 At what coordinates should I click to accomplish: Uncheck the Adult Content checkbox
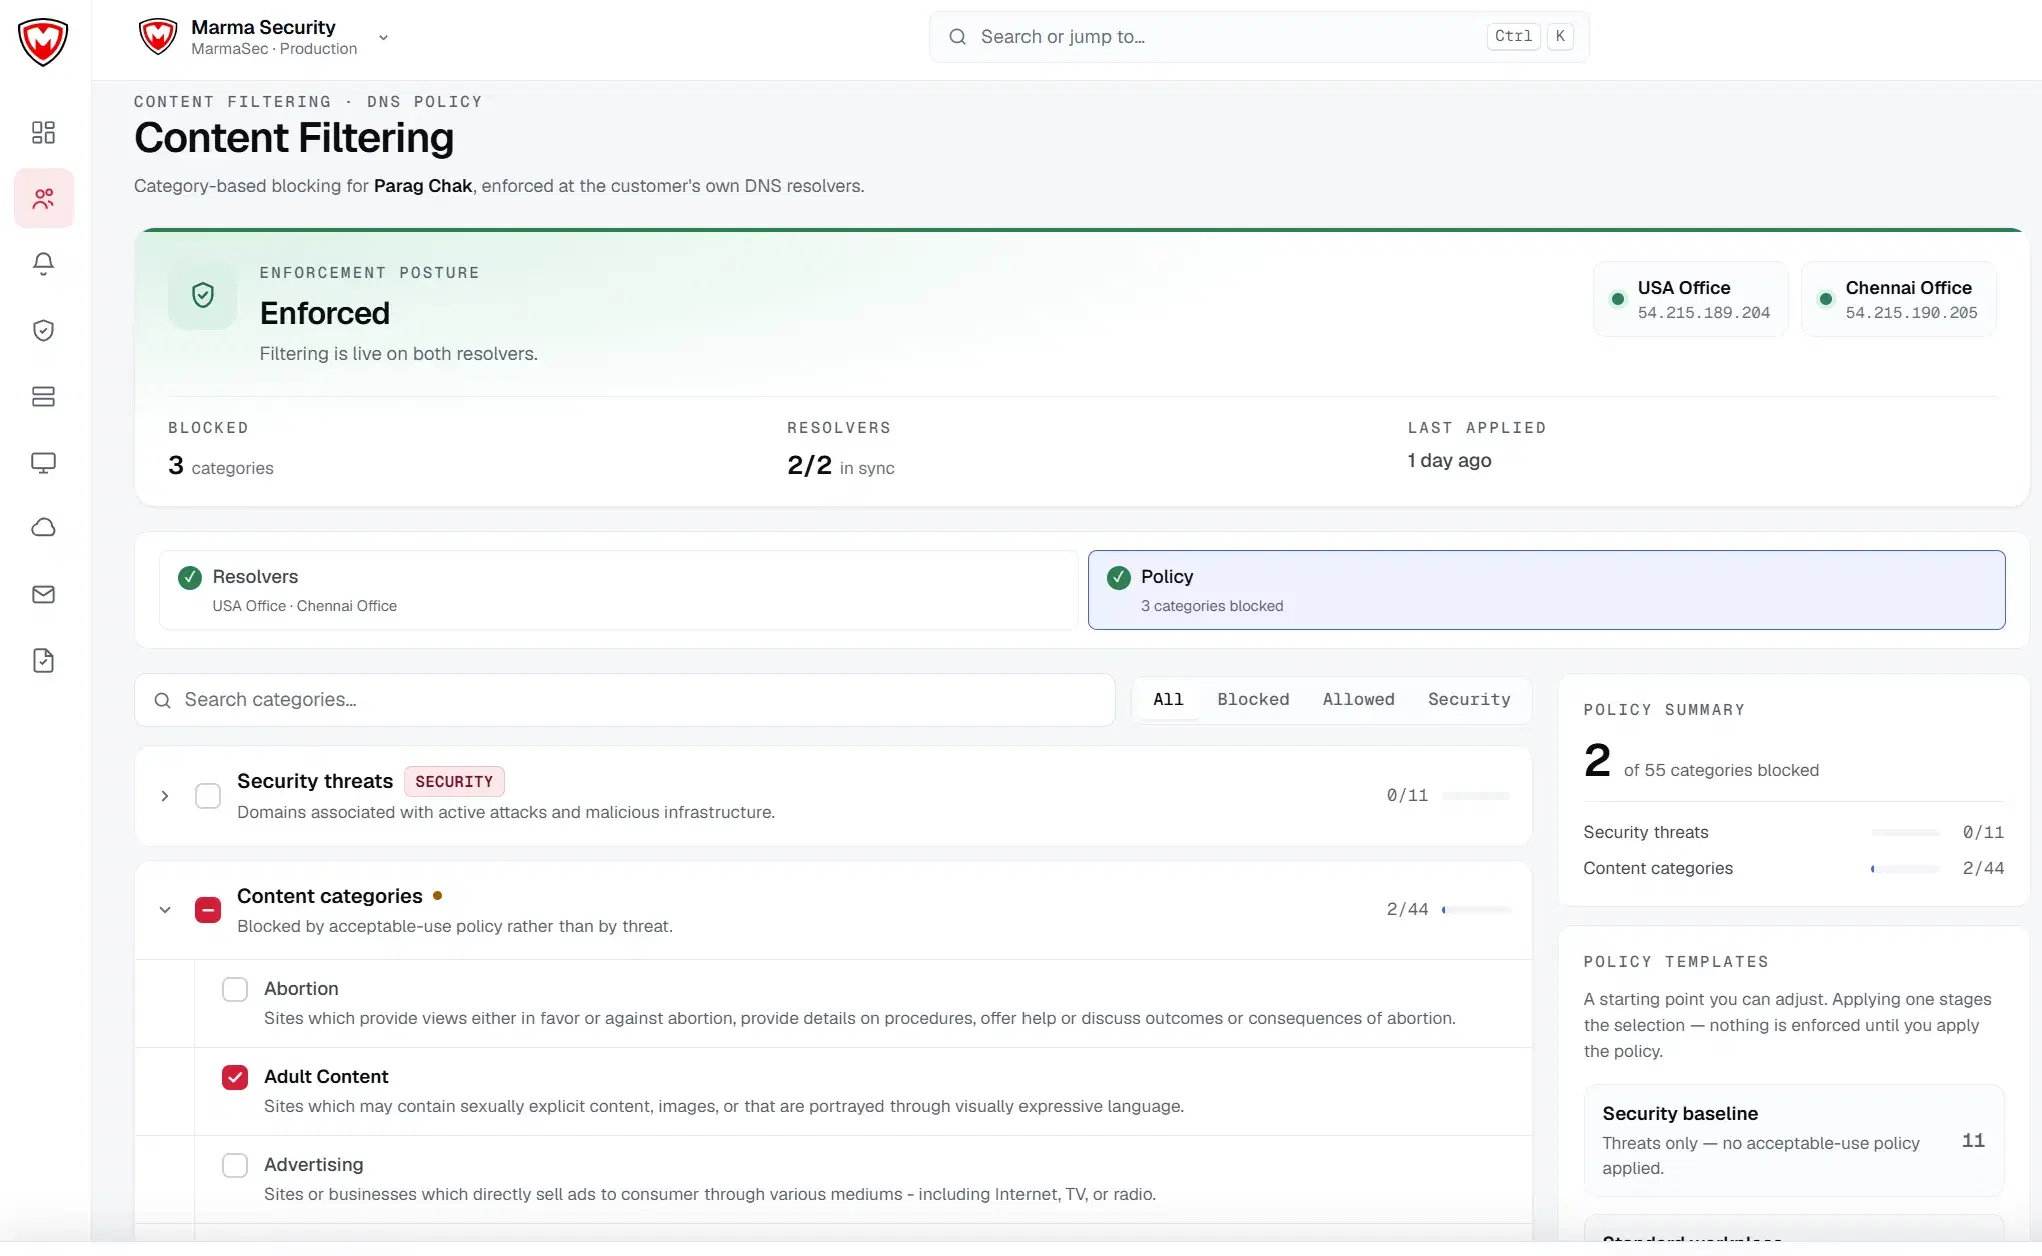coord(235,1077)
